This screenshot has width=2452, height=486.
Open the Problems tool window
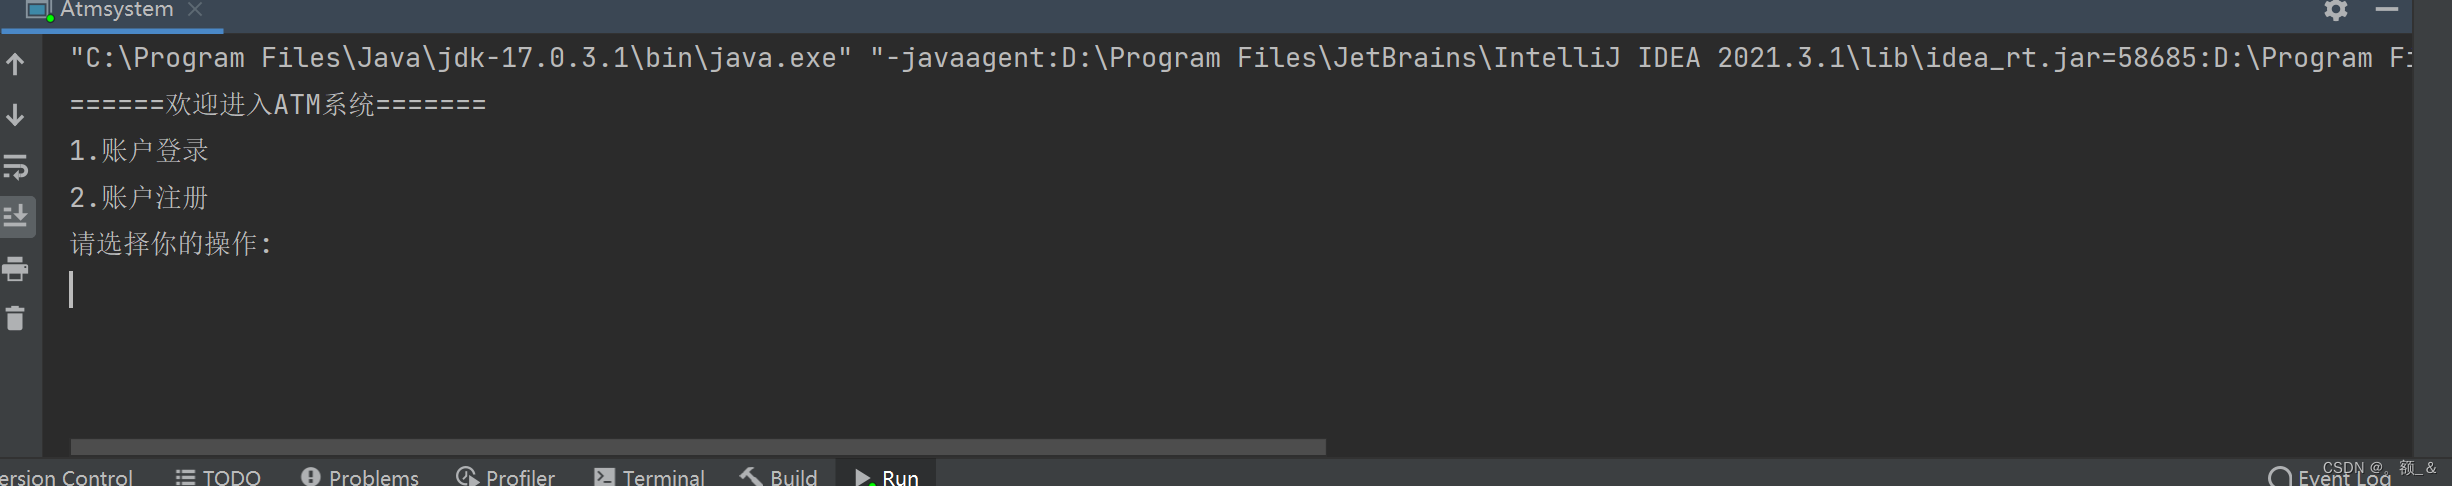[x=360, y=477]
